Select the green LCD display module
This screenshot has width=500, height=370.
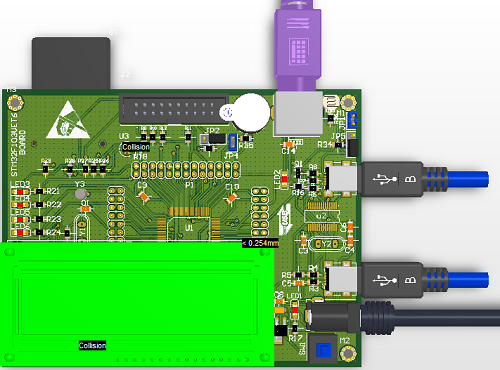click(x=137, y=304)
